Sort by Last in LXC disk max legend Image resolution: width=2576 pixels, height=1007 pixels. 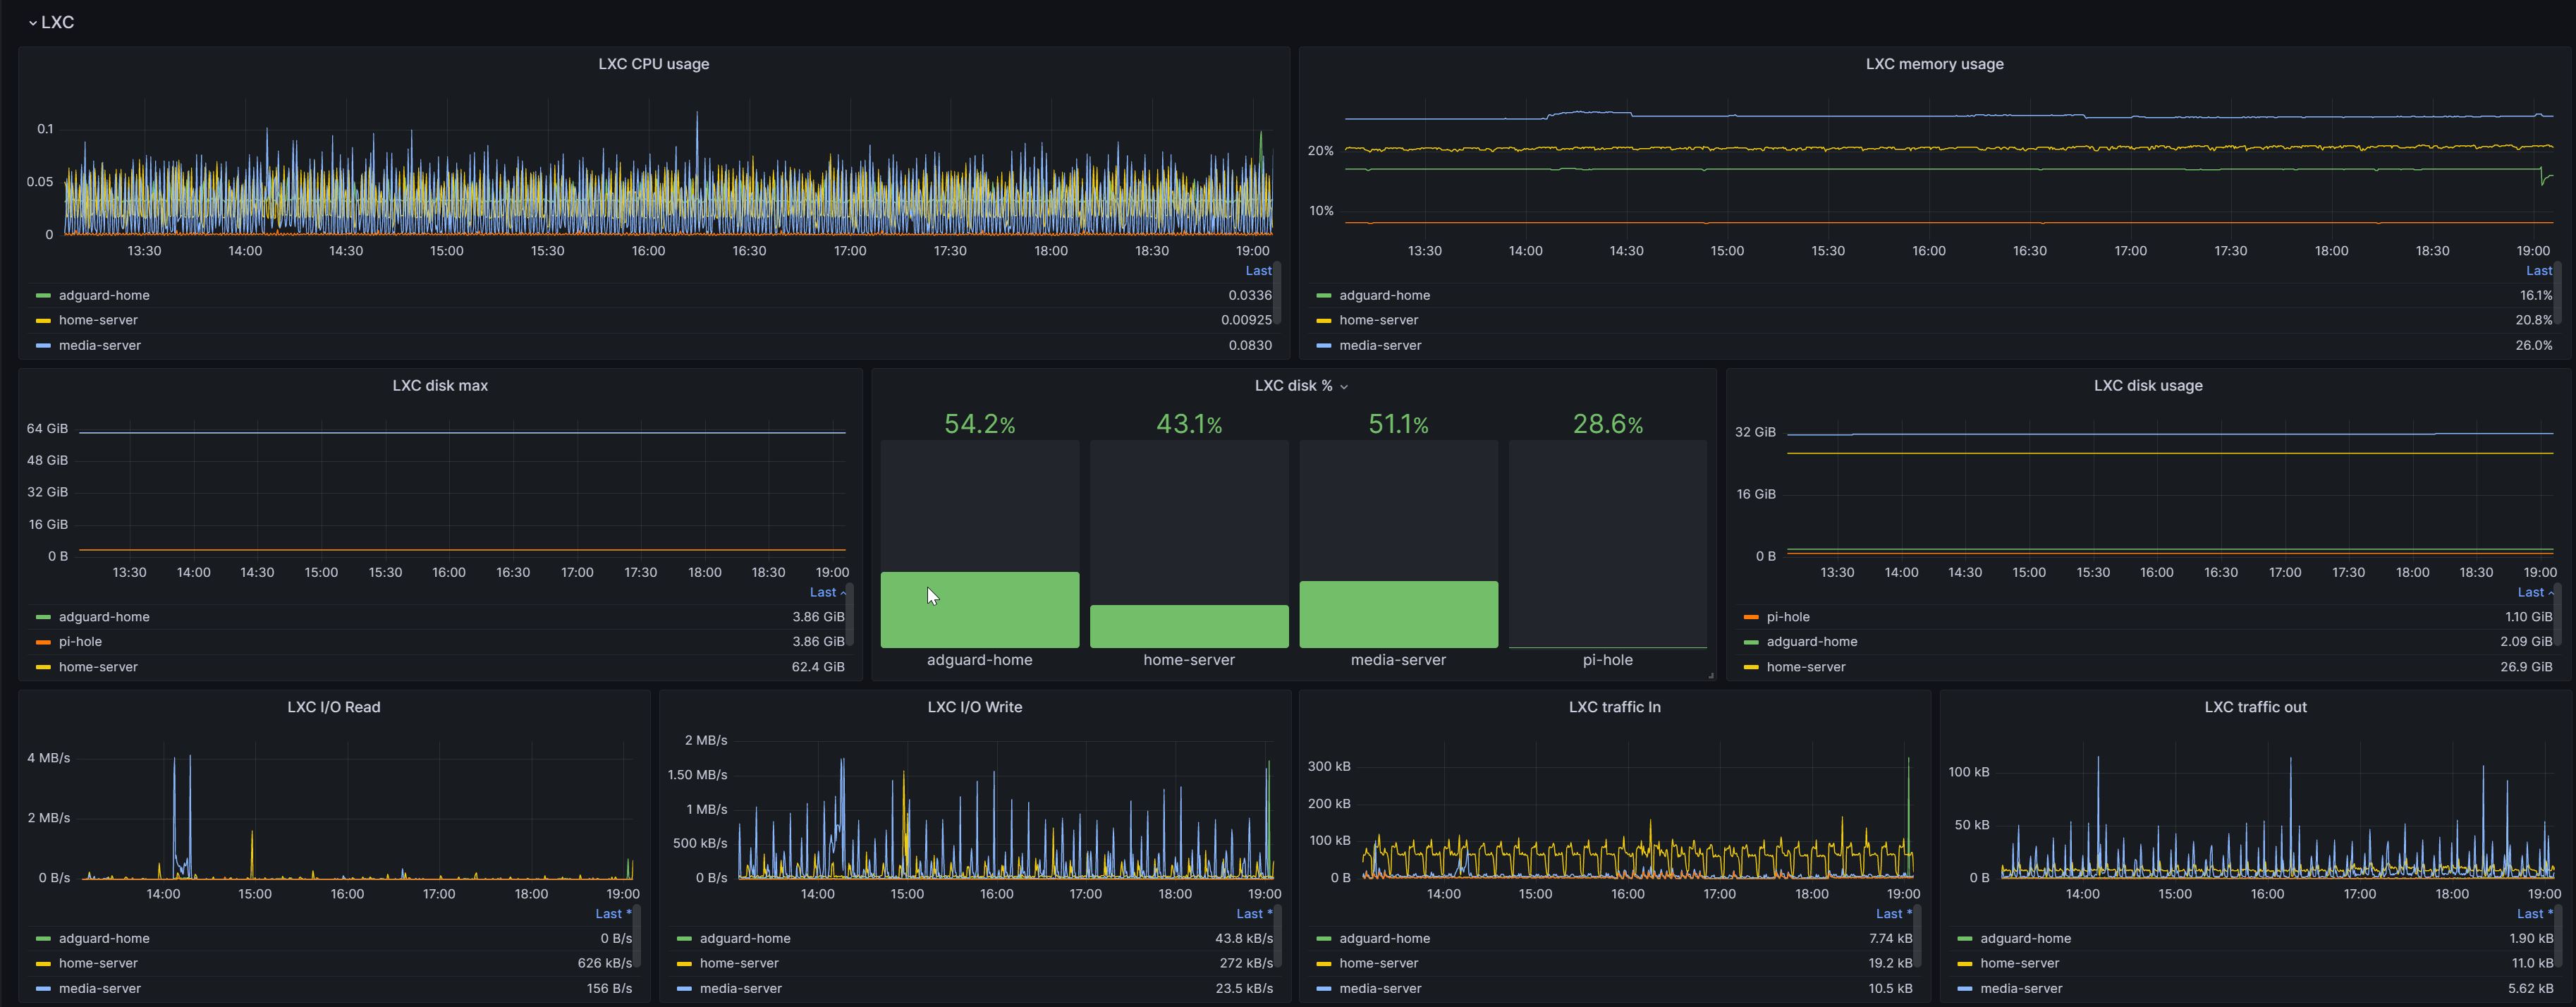(x=822, y=592)
